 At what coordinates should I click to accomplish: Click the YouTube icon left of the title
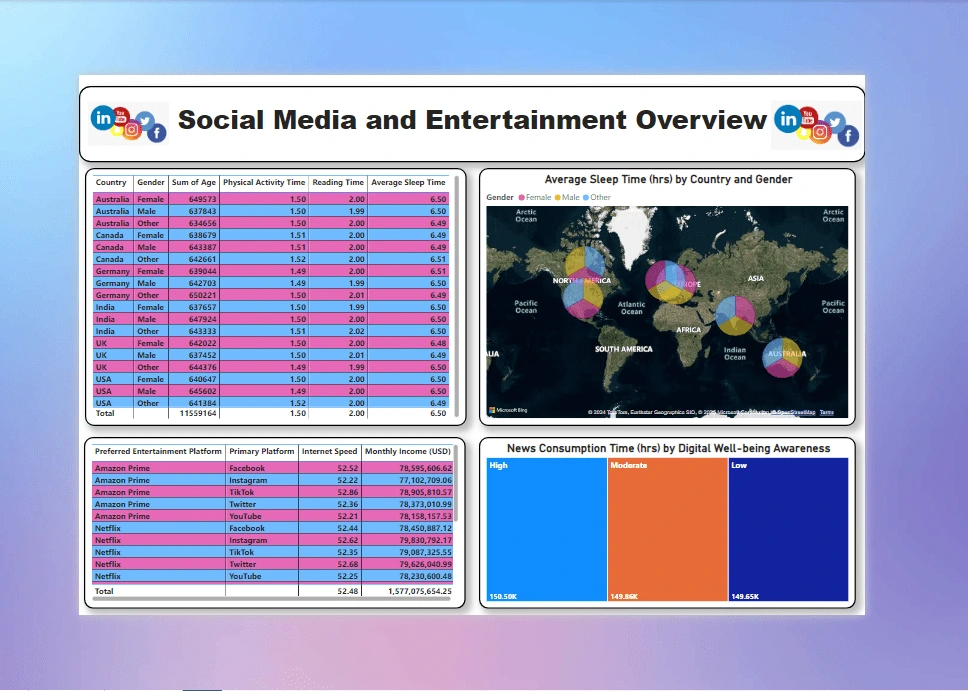(121, 115)
